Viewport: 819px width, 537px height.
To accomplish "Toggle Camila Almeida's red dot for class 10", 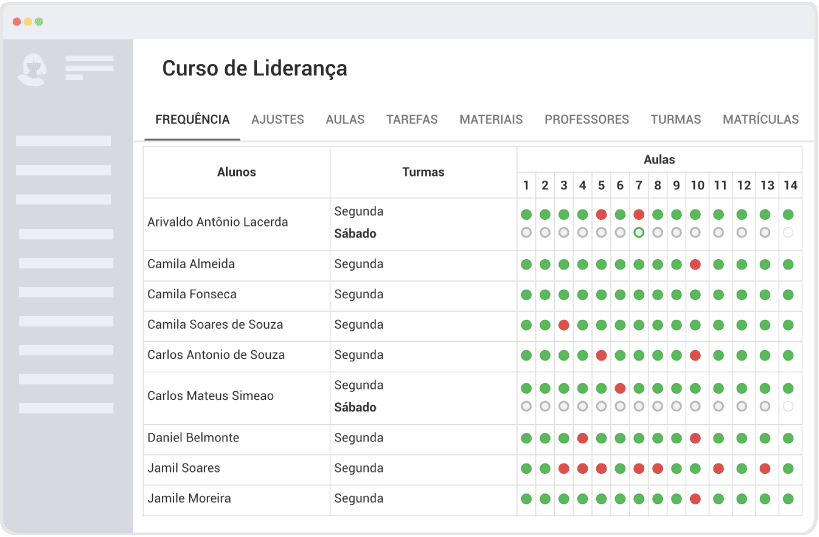I will (x=695, y=264).
